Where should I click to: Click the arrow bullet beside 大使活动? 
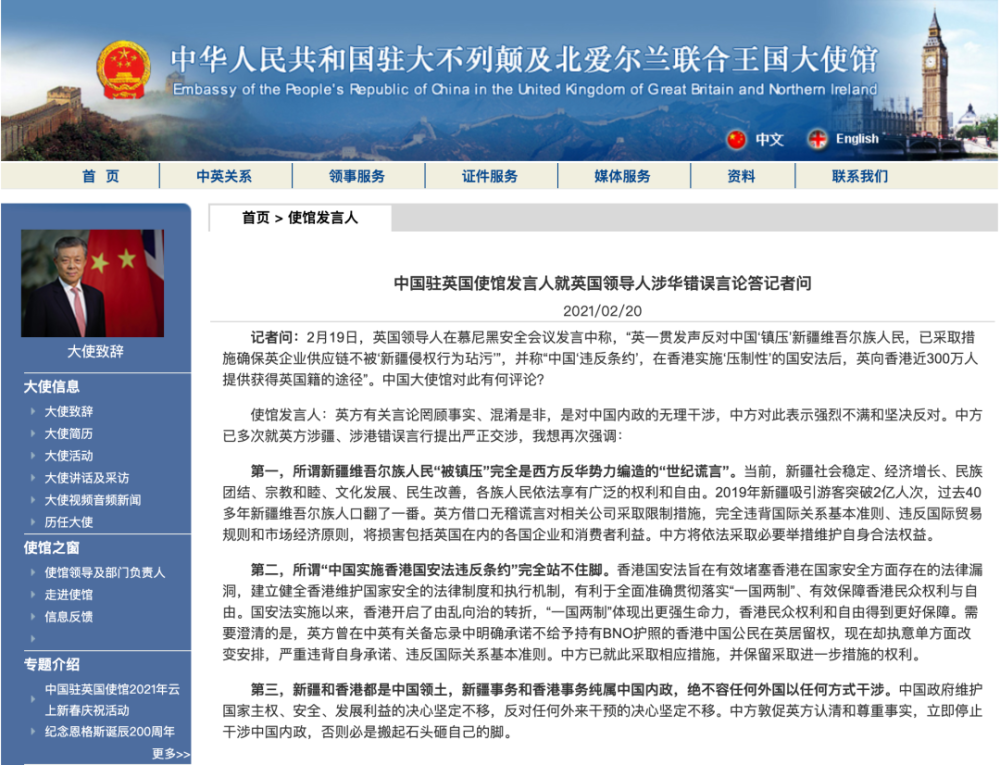coord(33,456)
